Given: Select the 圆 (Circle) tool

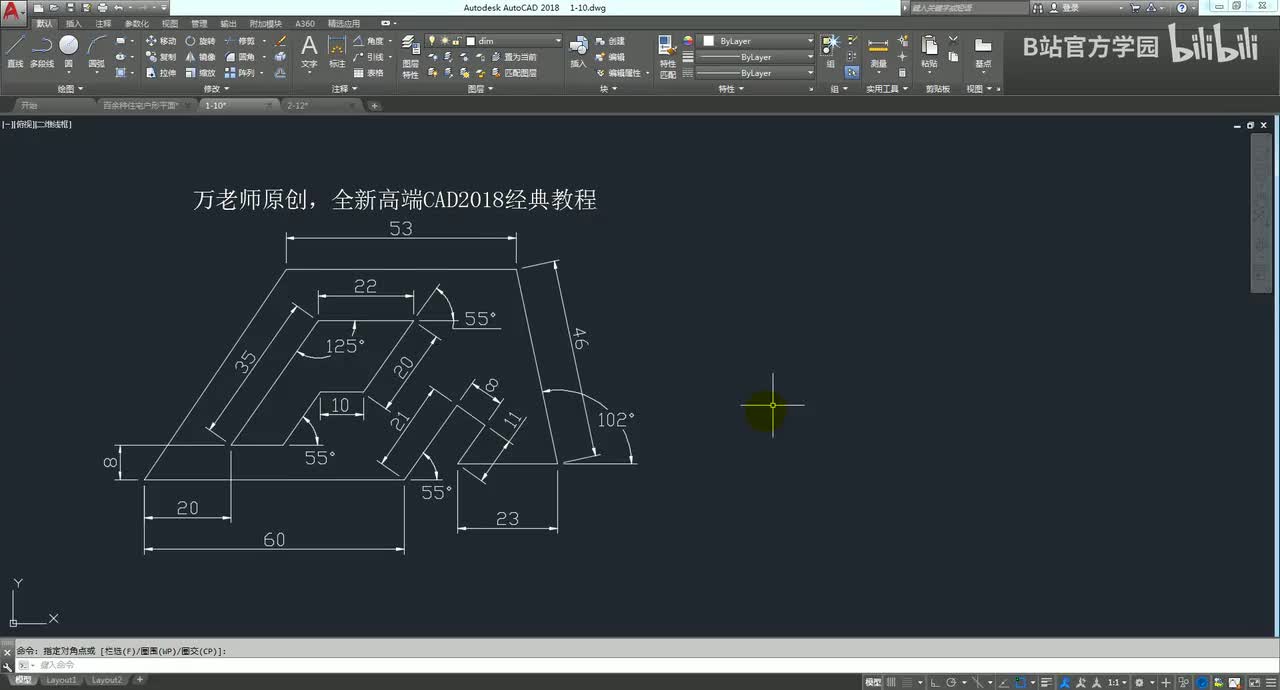Looking at the screenshot, I should point(68,51).
